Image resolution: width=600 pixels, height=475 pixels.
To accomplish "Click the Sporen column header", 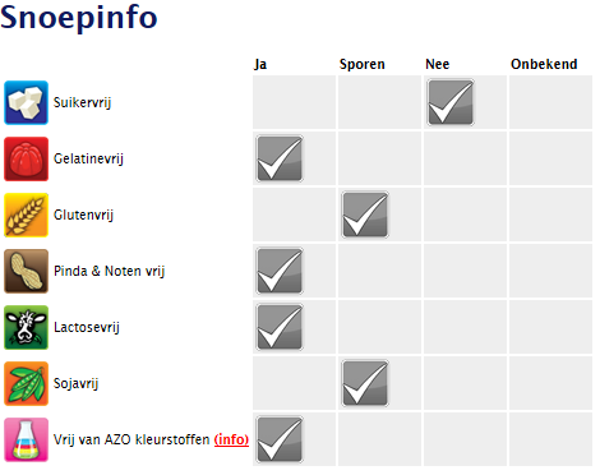I will click(362, 64).
